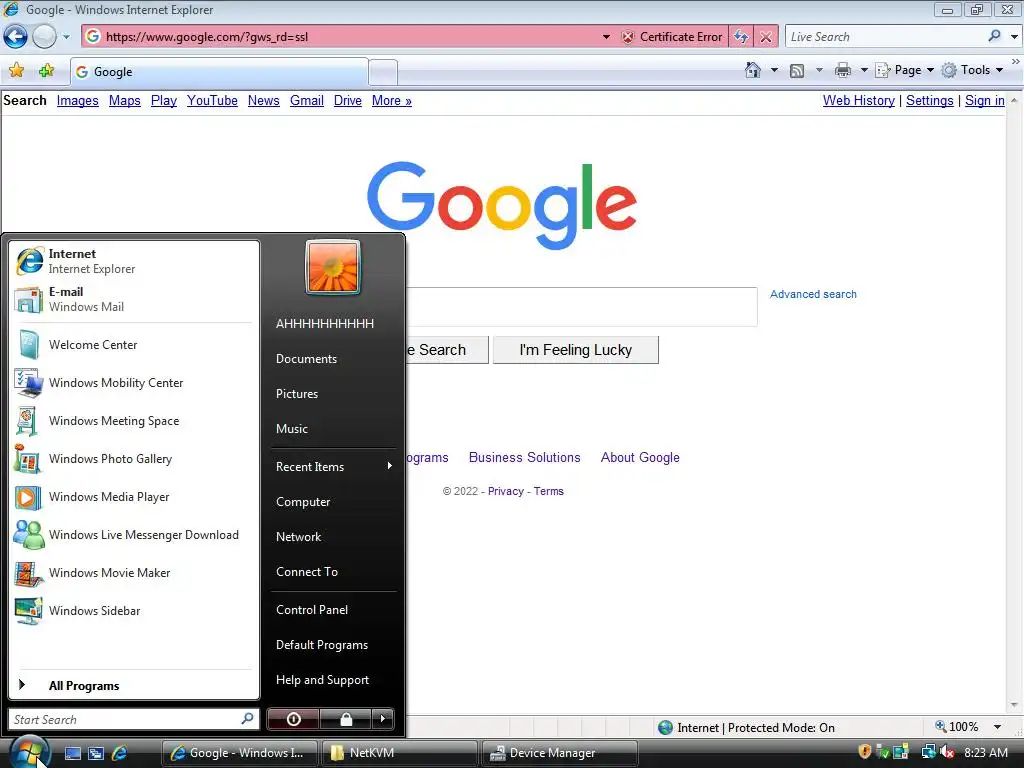This screenshot has width=1024, height=768.
Task: Switch to Device Manager taskbar window
Action: point(559,753)
